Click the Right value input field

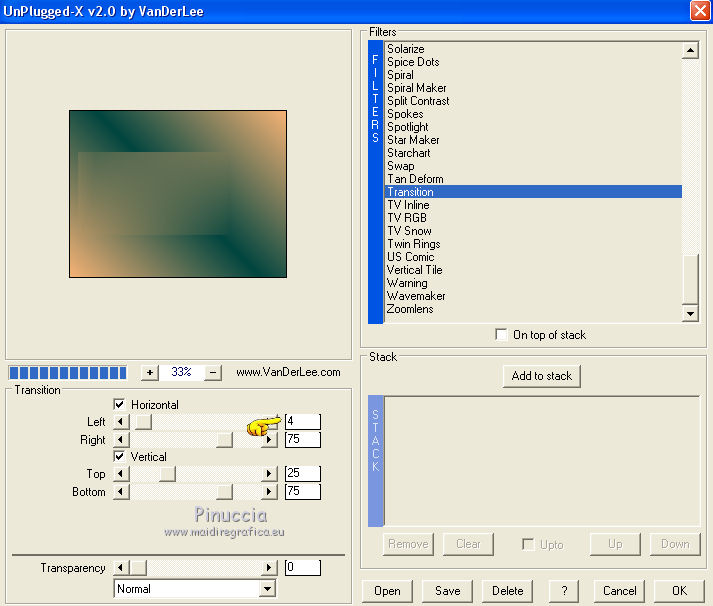pos(303,440)
